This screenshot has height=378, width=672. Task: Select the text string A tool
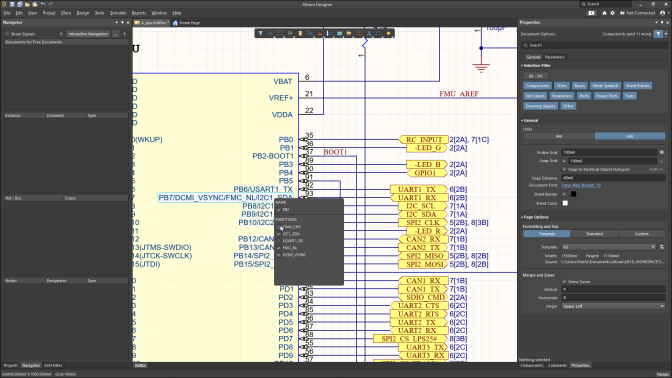click(369, 33)
